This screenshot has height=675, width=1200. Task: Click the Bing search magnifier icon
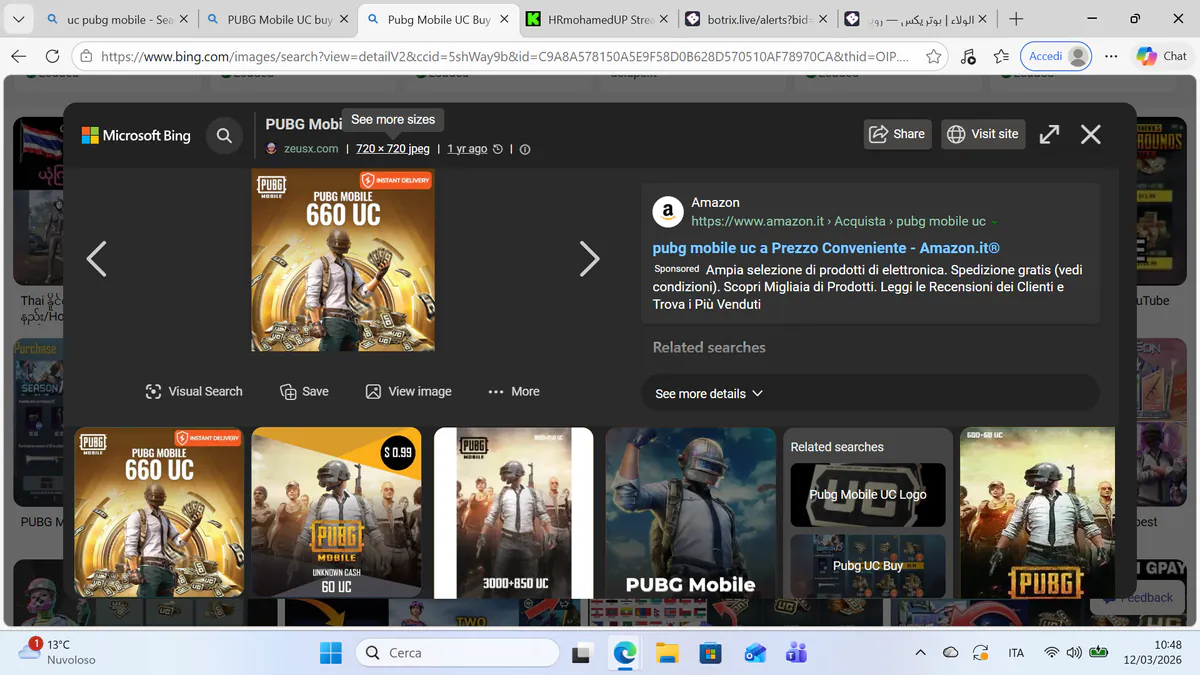point(224,135)
